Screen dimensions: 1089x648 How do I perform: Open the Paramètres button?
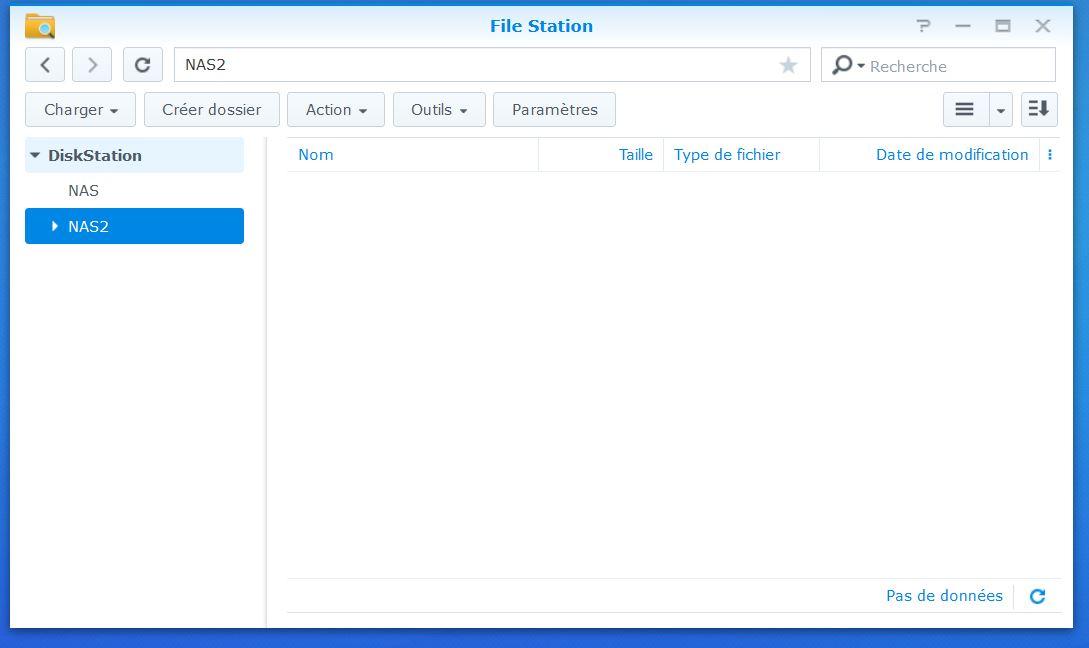pos(554,110)
